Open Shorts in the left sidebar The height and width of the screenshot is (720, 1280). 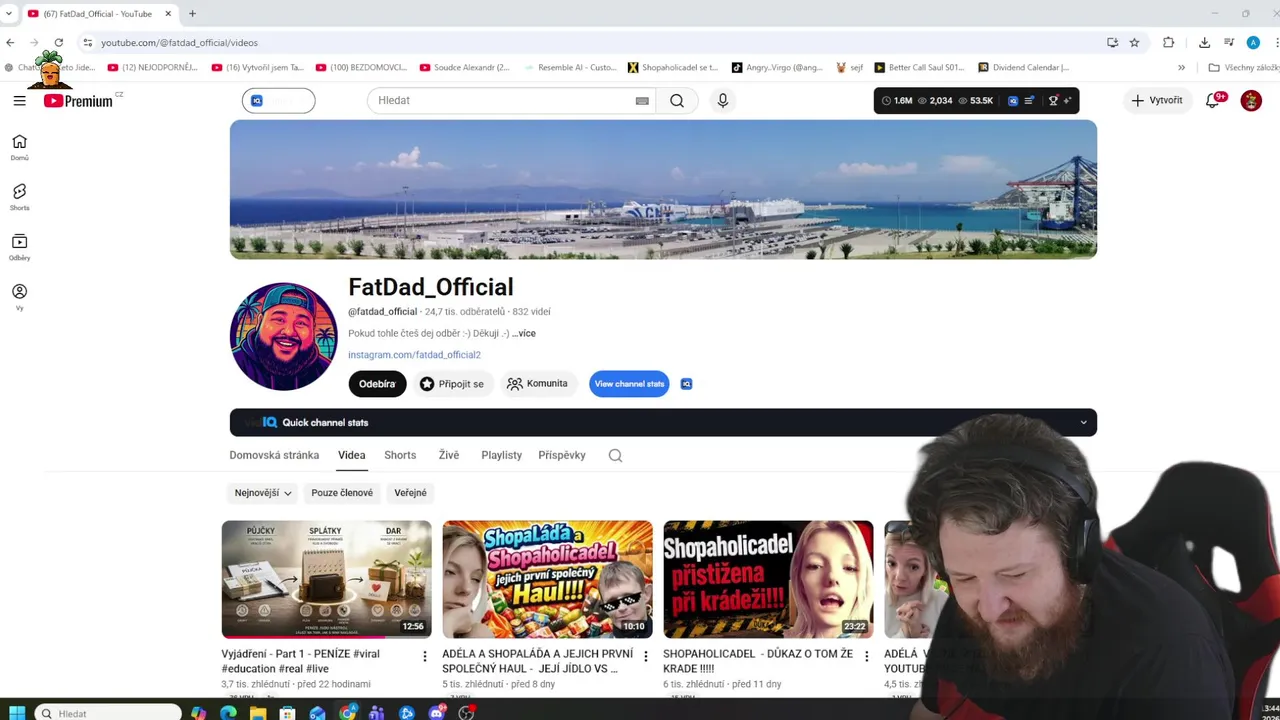[x=19, y=197]
